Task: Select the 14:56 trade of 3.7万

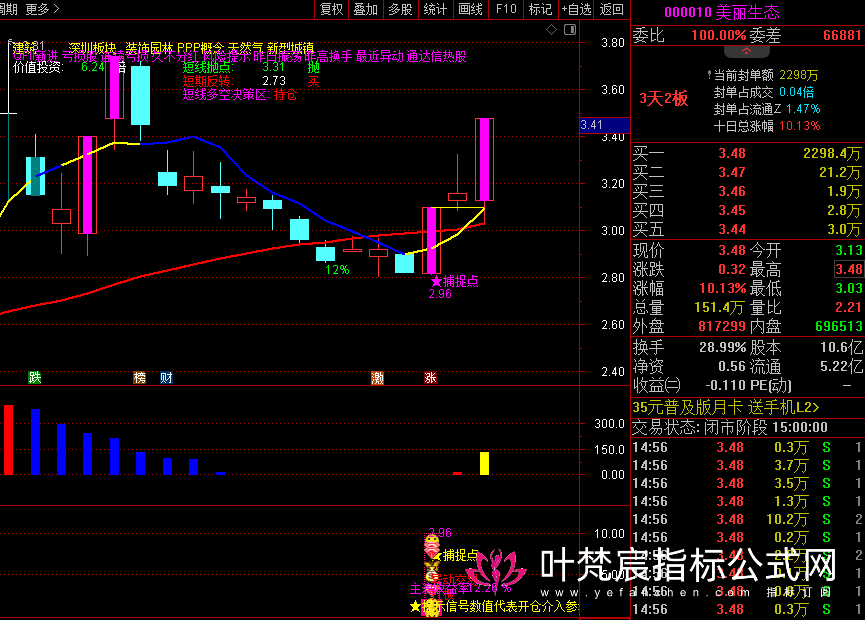Action: coord(747,466)
